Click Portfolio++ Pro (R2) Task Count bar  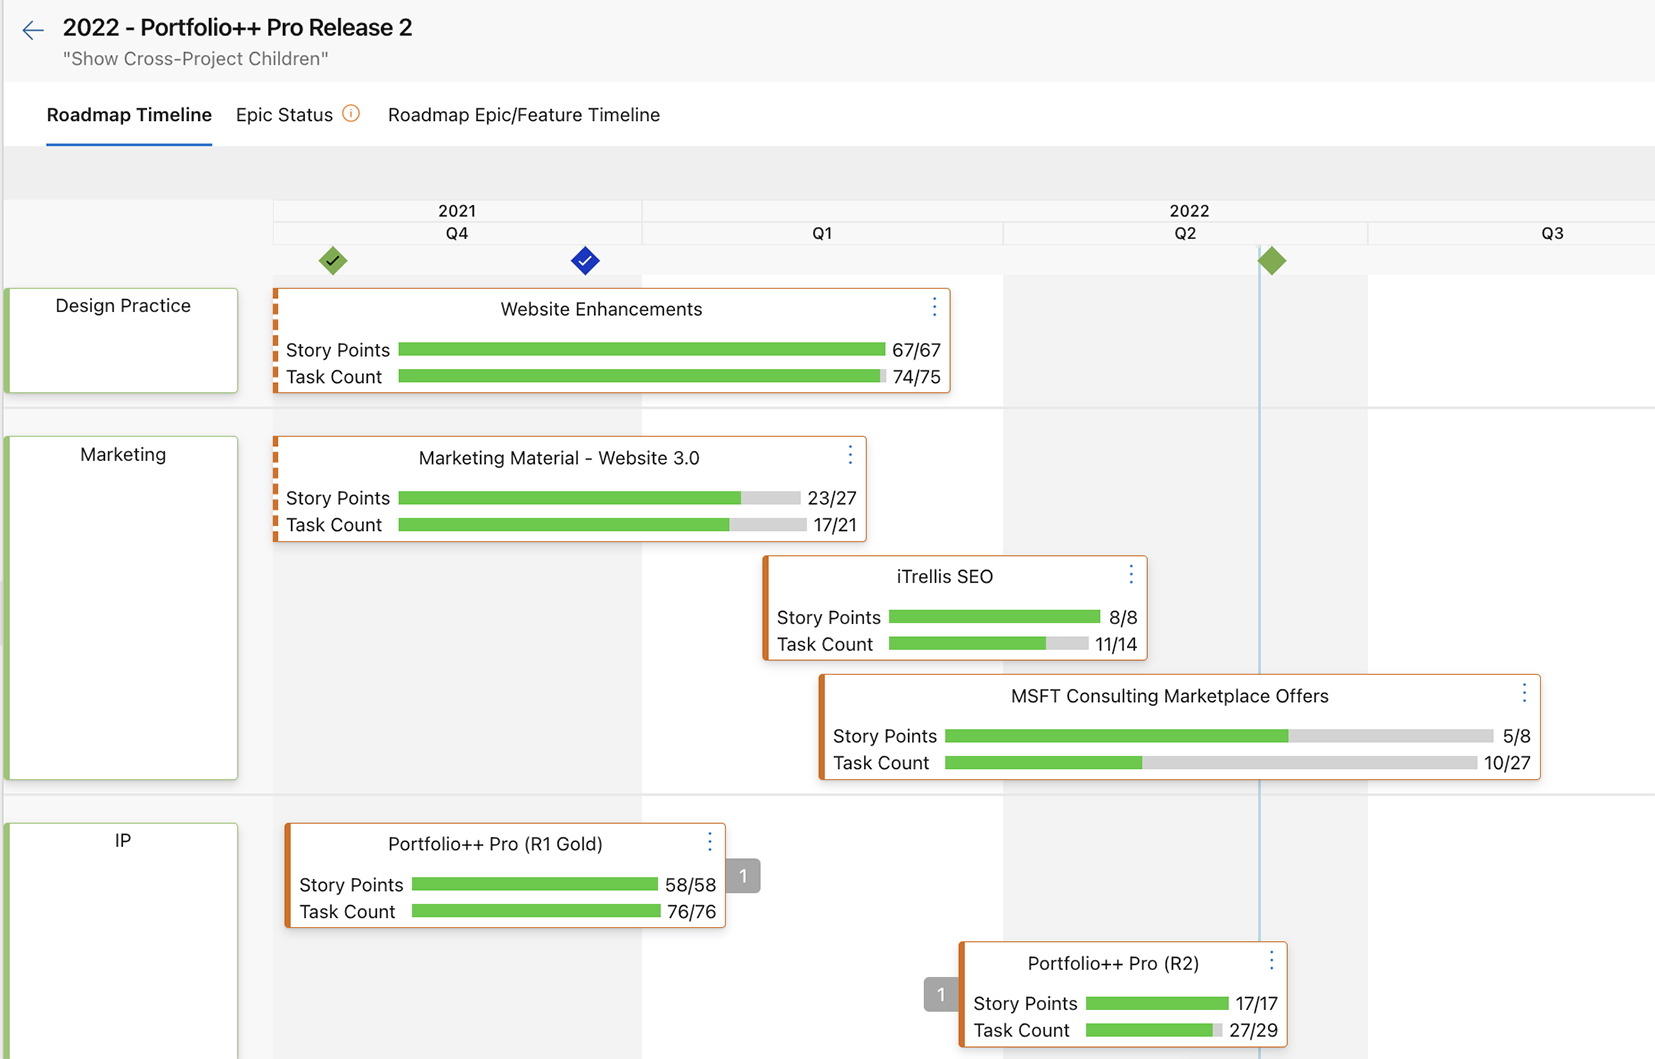tap(1154, 1030)
